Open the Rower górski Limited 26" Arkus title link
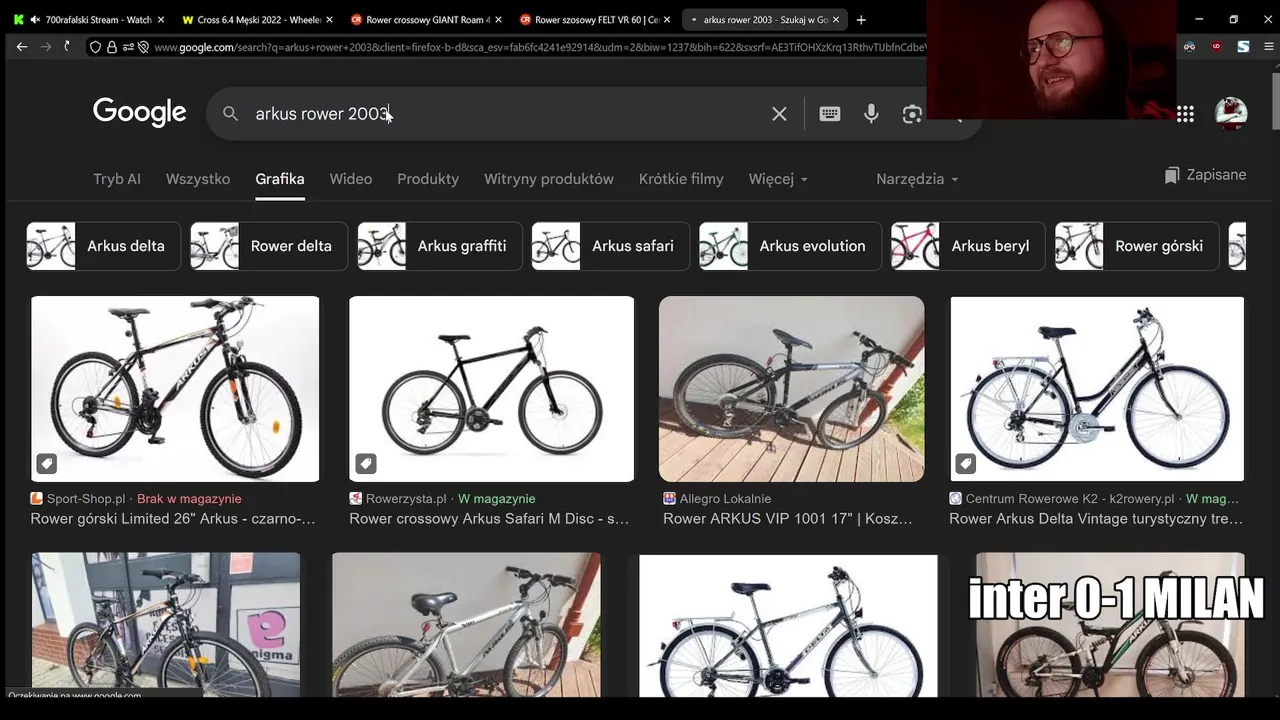The height and width of the screenshot is (720, 1280). coord(173,519)
